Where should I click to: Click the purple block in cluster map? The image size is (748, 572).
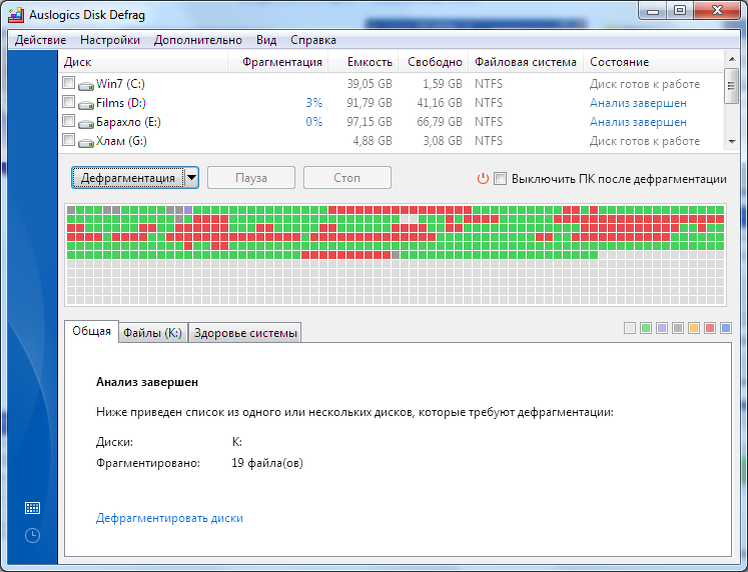click(188, 210)
